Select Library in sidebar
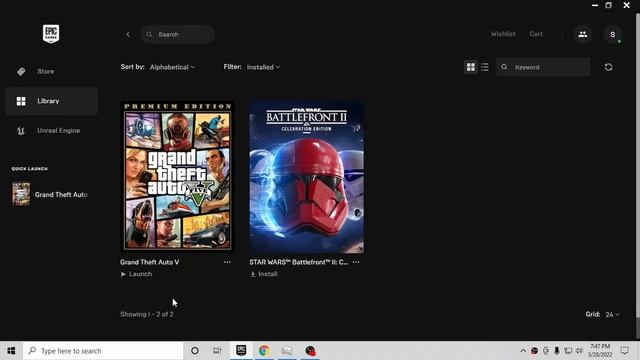Screen dimensions: 640x360 (x=51, y=101)
